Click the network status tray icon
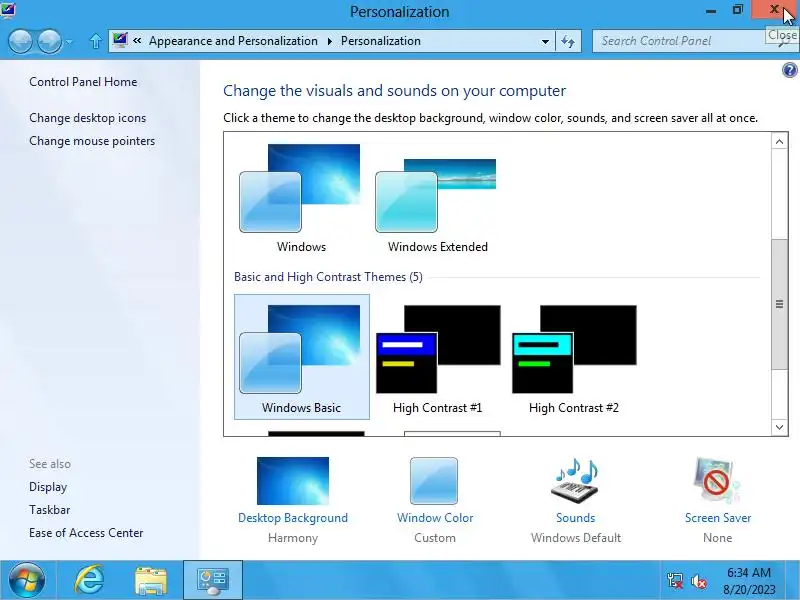 click(x=675, y=581)
